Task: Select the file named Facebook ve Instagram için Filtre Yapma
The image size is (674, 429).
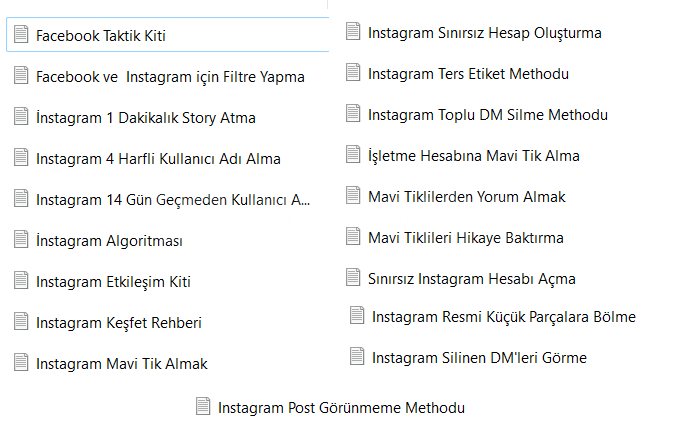Action: coord(170,76)
